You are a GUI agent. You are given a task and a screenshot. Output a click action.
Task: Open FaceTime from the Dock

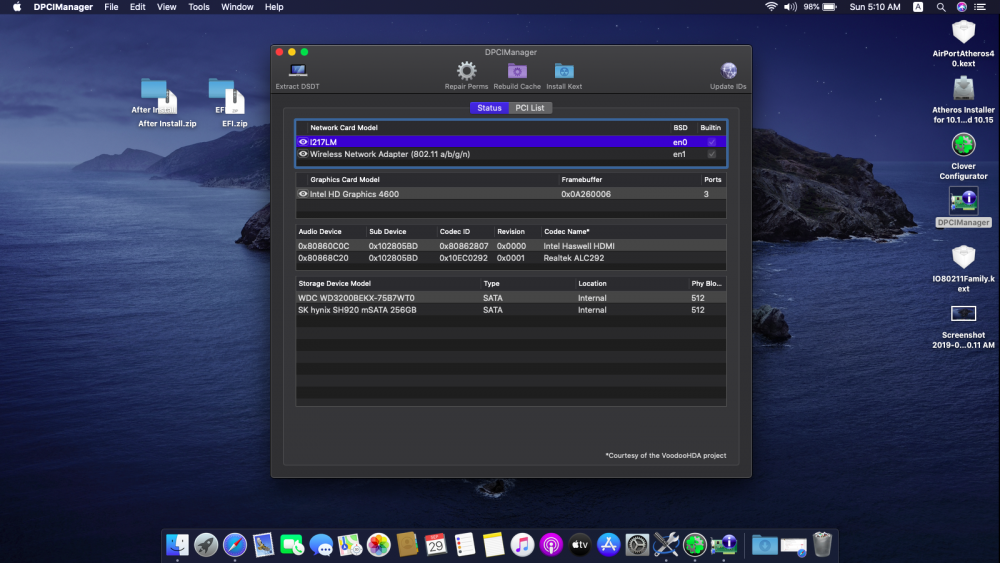(x=292, y=545)
